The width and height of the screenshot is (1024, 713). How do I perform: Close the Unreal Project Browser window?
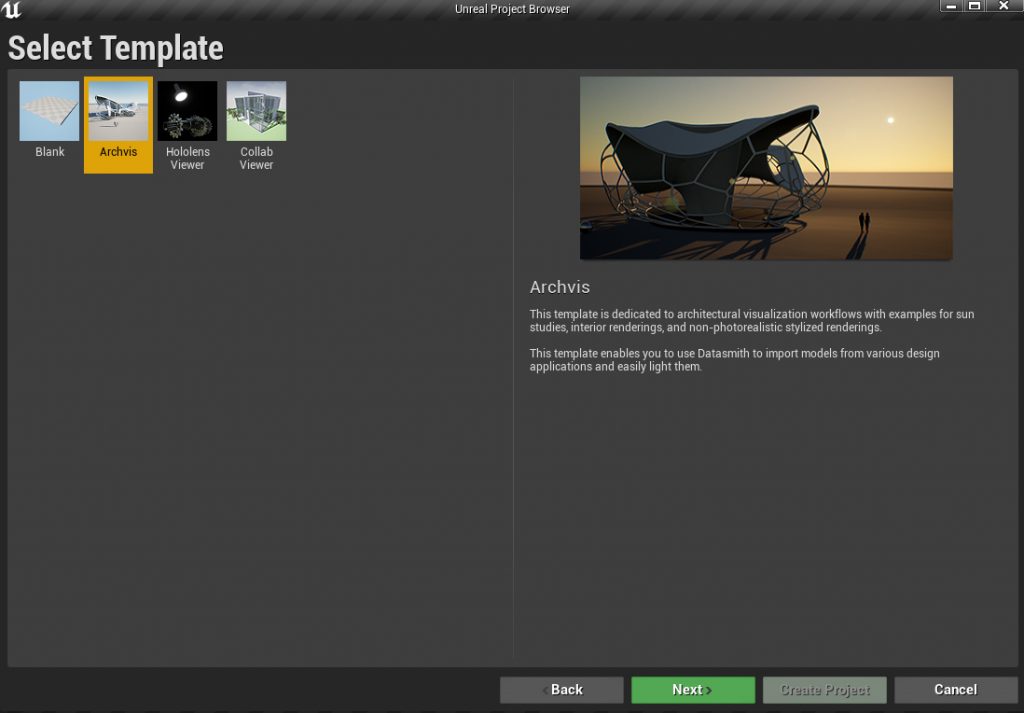pos(1004,6)
